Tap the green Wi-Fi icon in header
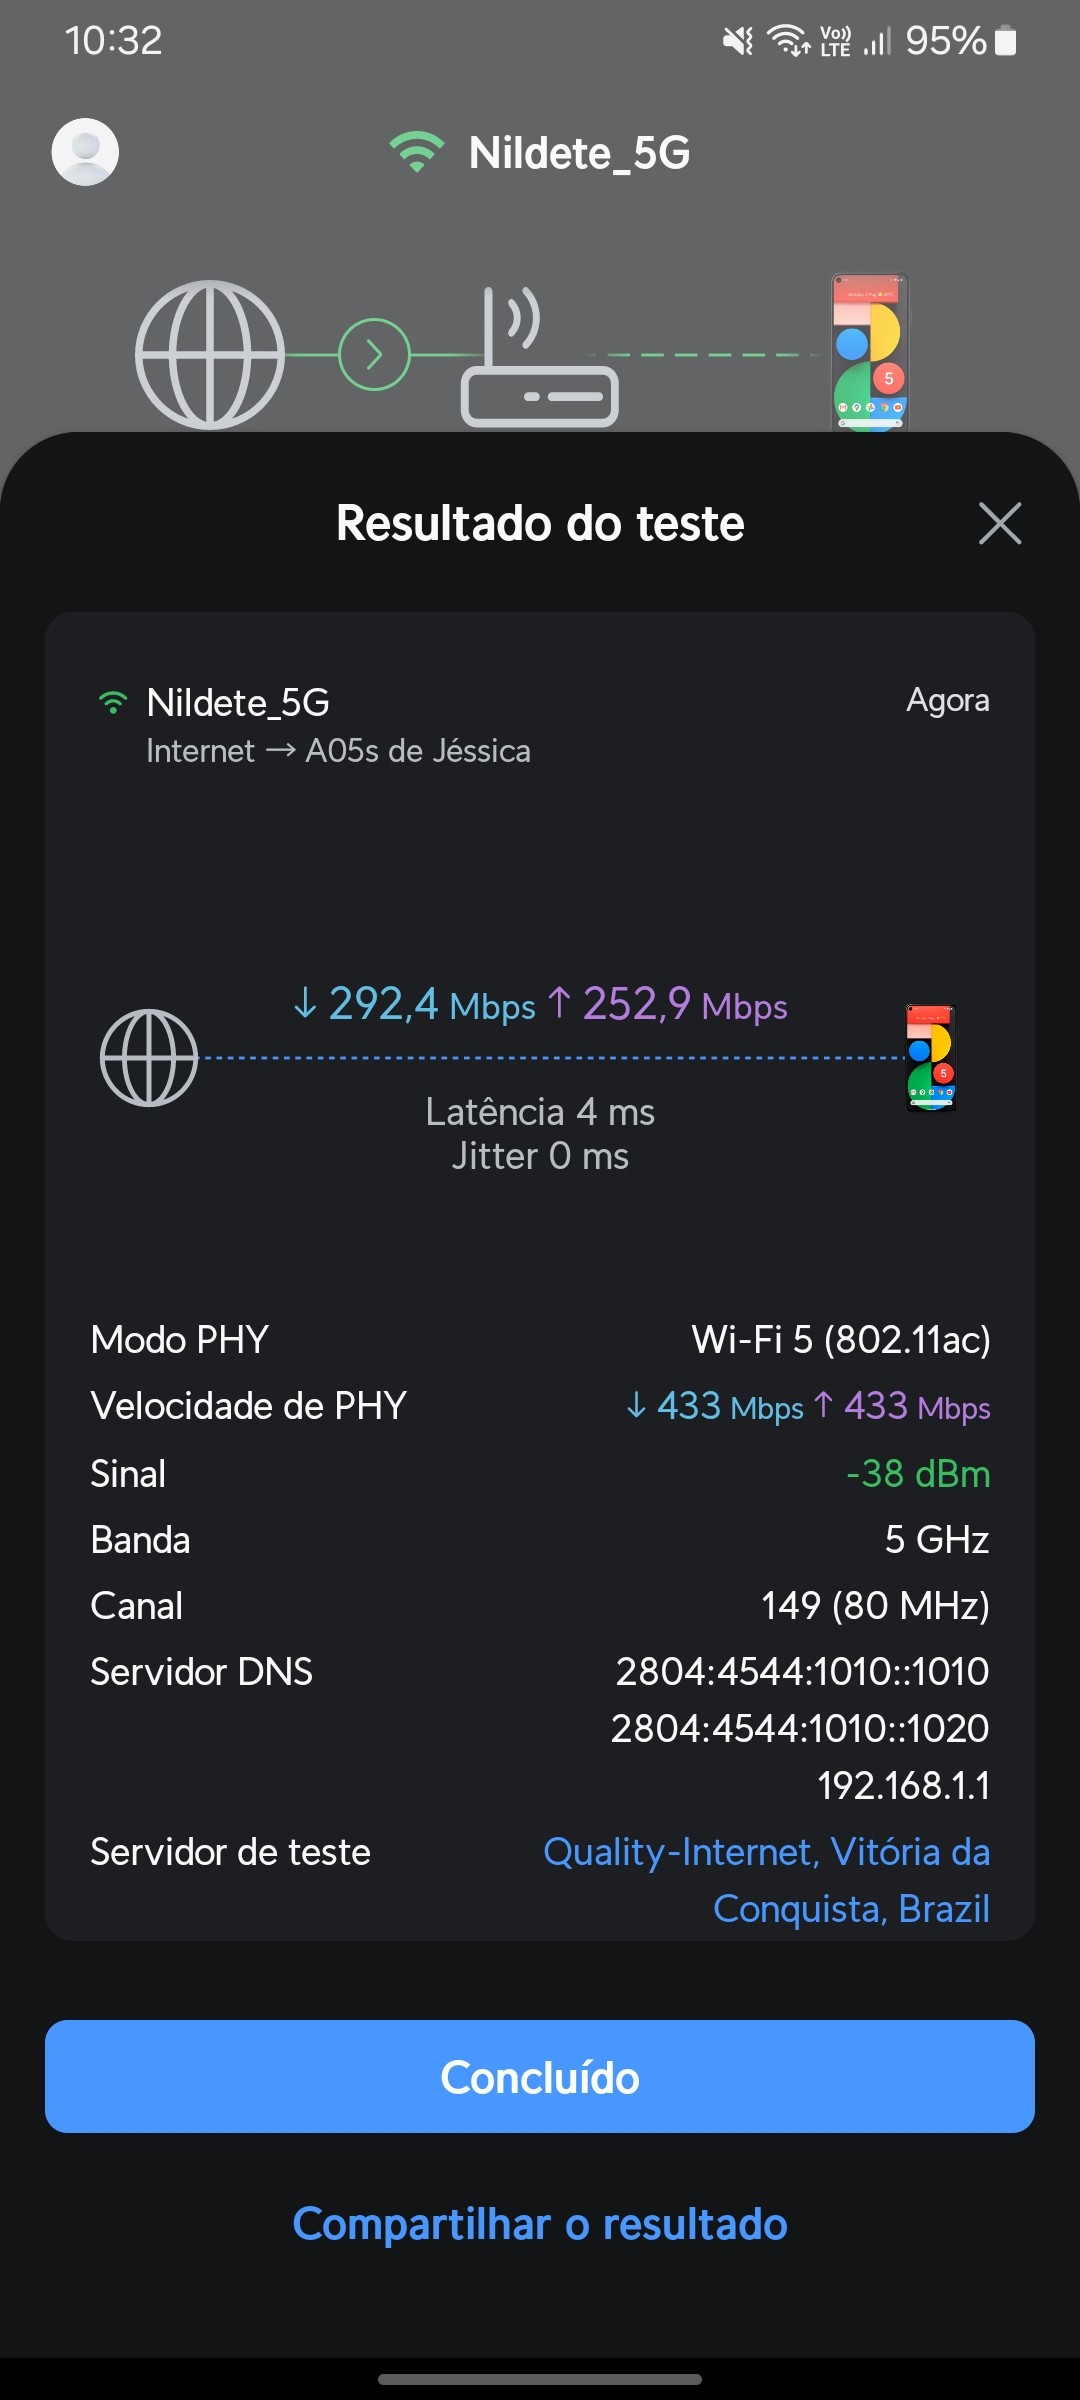This screenshot has height=2400, width=1080. (417, 152)
